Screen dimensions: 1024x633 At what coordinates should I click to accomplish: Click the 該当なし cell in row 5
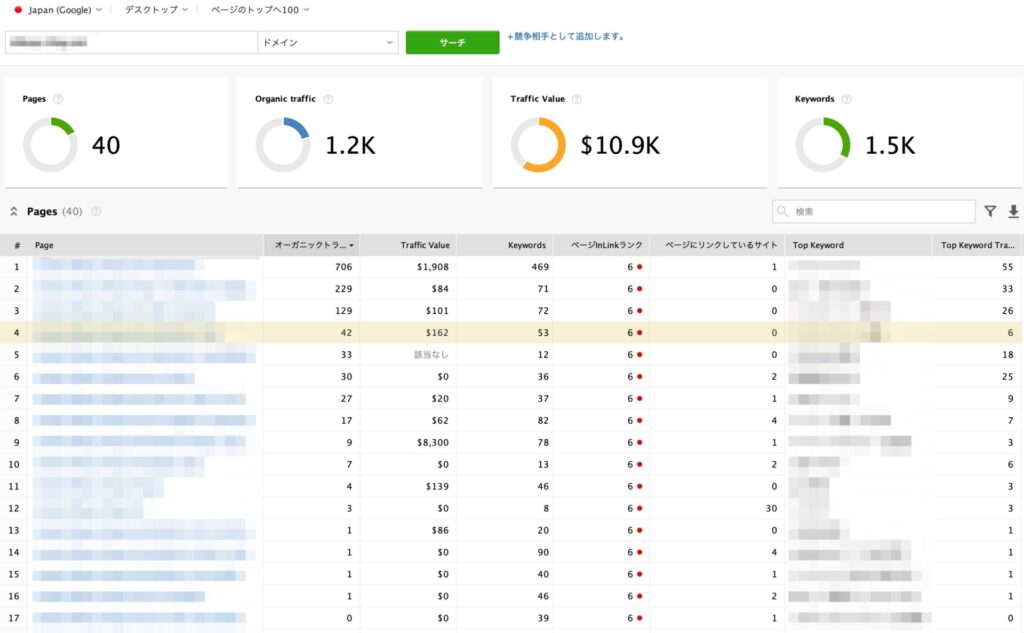click(x=431, y=355)
